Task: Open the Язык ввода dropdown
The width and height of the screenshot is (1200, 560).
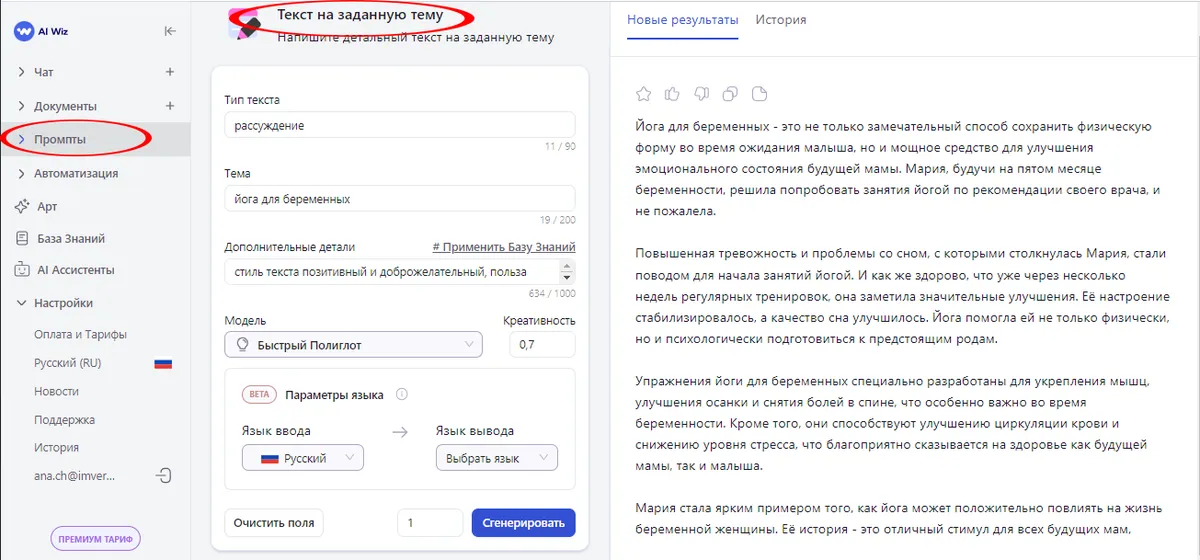Action: (x=303, y=458)
